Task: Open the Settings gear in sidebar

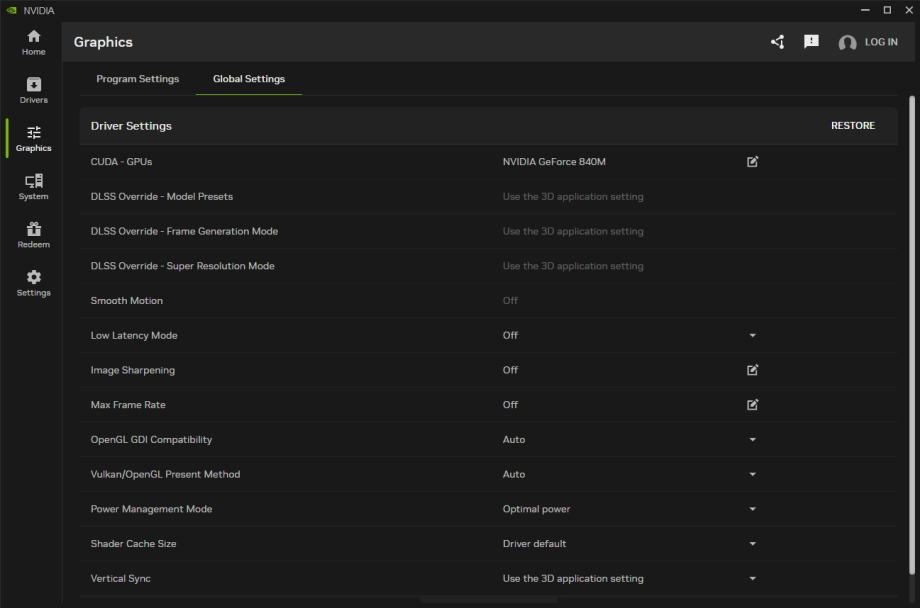Action: 33,282
